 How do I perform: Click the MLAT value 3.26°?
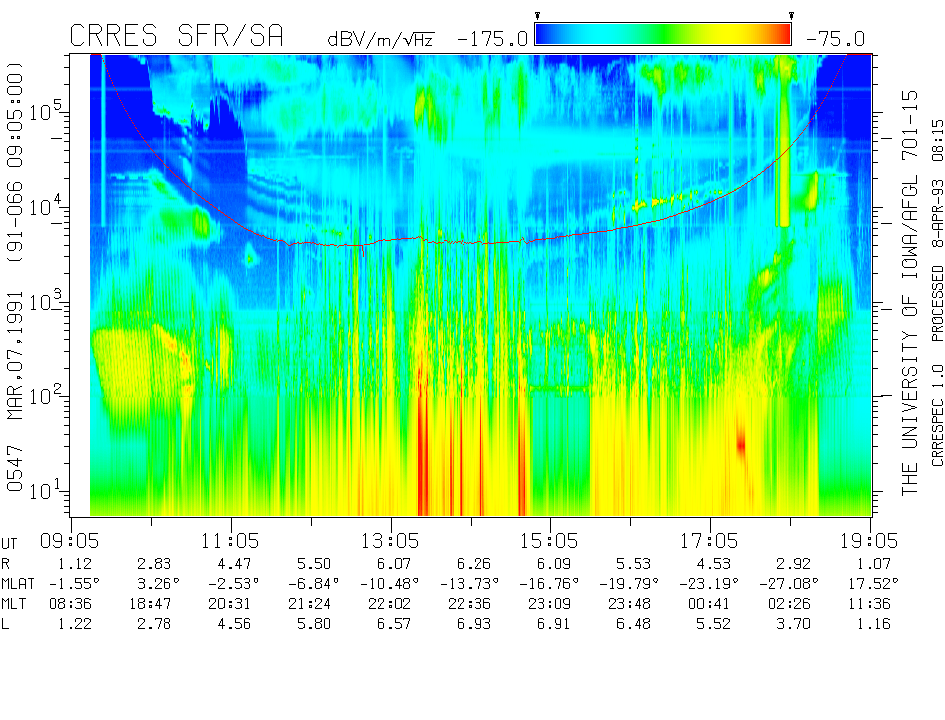point(159,584)
